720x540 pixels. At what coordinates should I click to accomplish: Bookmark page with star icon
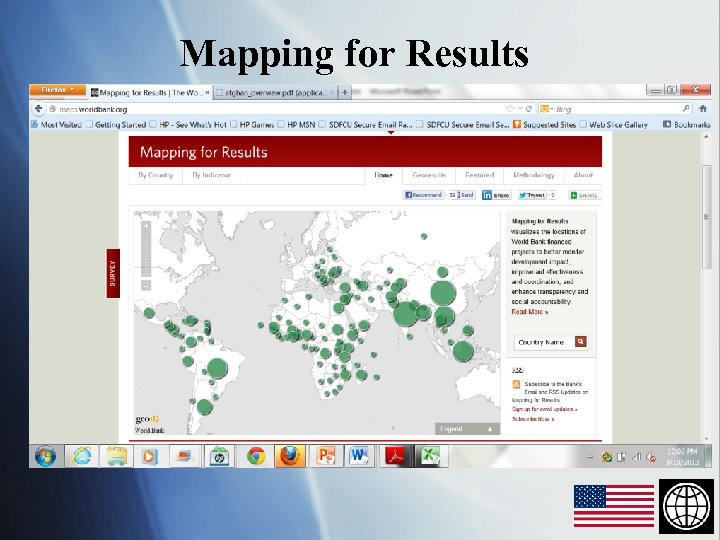(x=510, y=109)
